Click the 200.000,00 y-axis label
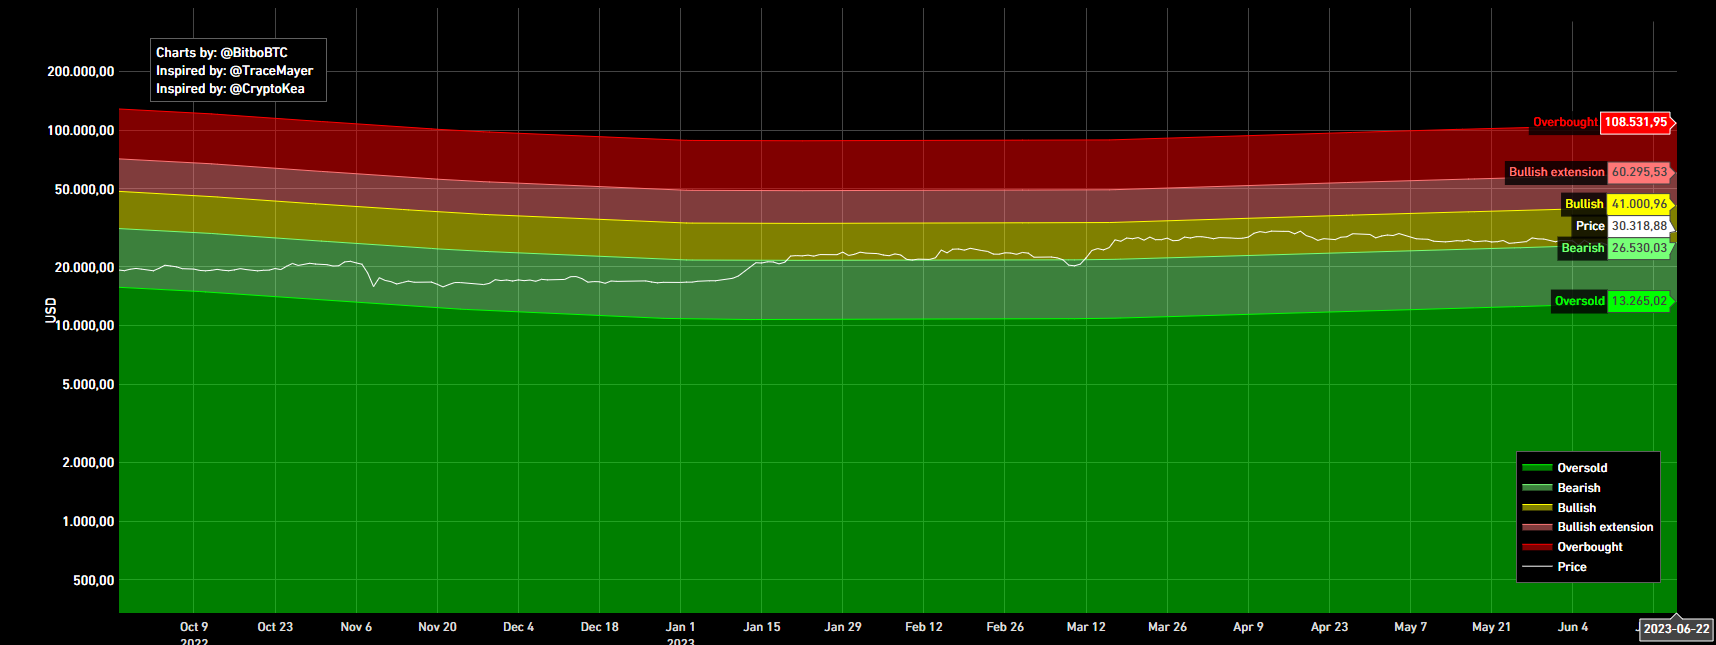The height and width of the screenshot is (645, 1716). coord(81,72)
